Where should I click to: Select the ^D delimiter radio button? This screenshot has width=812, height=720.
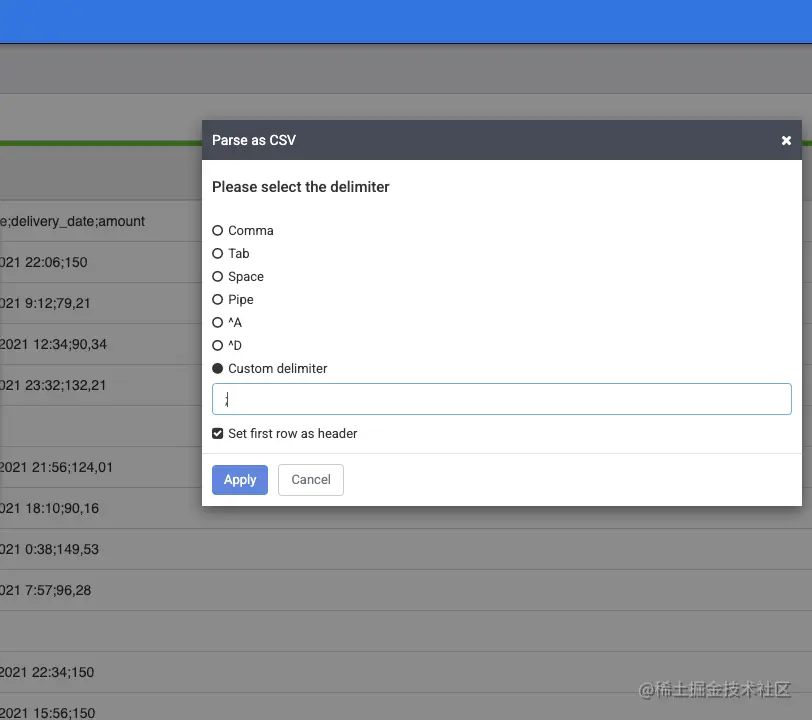[218, 345]
